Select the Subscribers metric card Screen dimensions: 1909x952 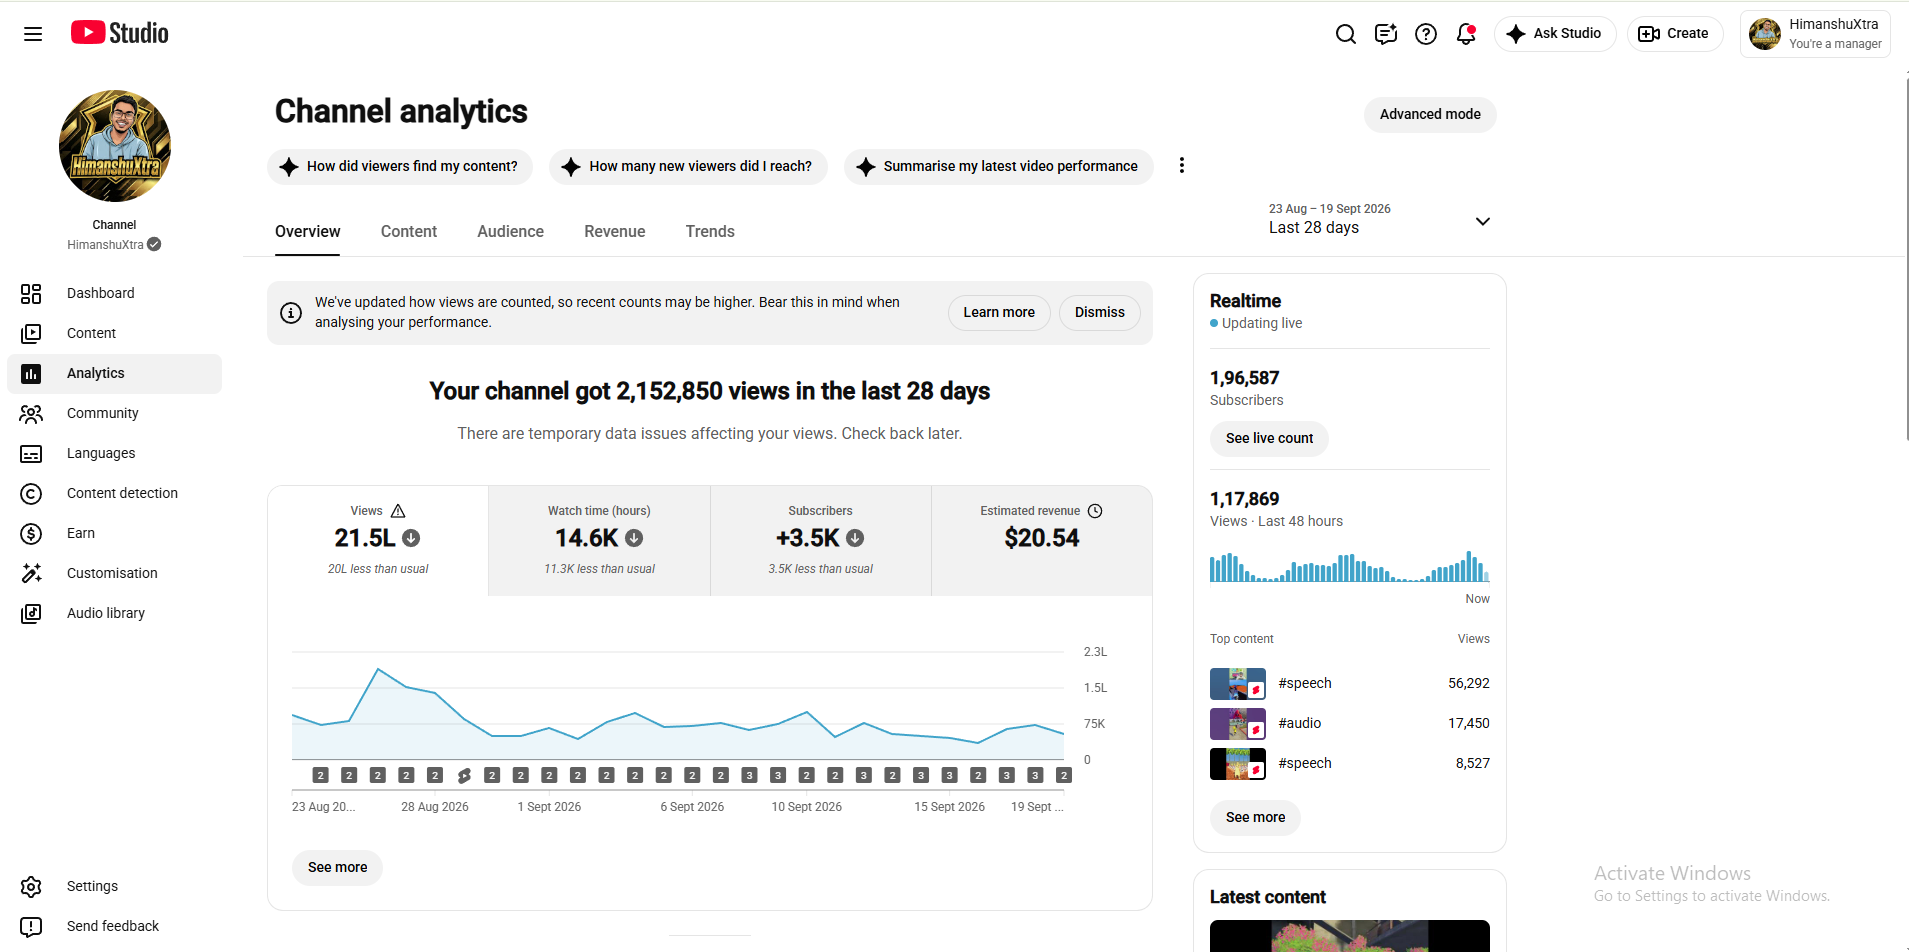click(821, 541)
